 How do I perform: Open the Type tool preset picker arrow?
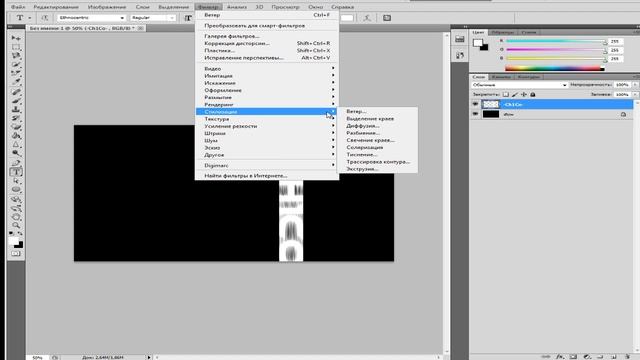click(29, 18)
